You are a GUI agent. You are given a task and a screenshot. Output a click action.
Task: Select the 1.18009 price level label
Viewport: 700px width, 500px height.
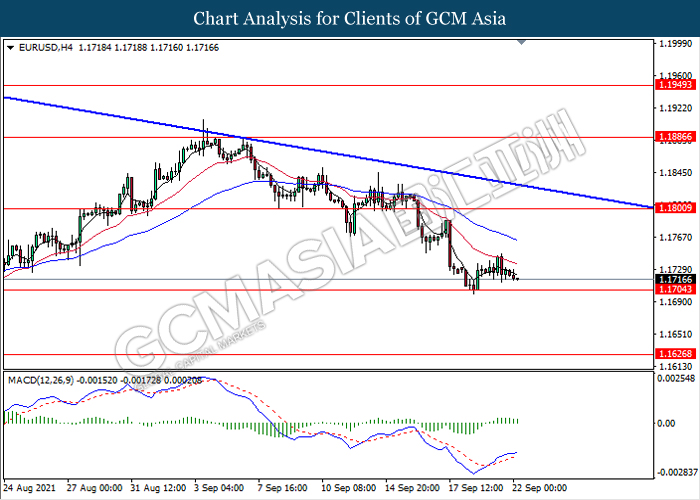point(675,208)
